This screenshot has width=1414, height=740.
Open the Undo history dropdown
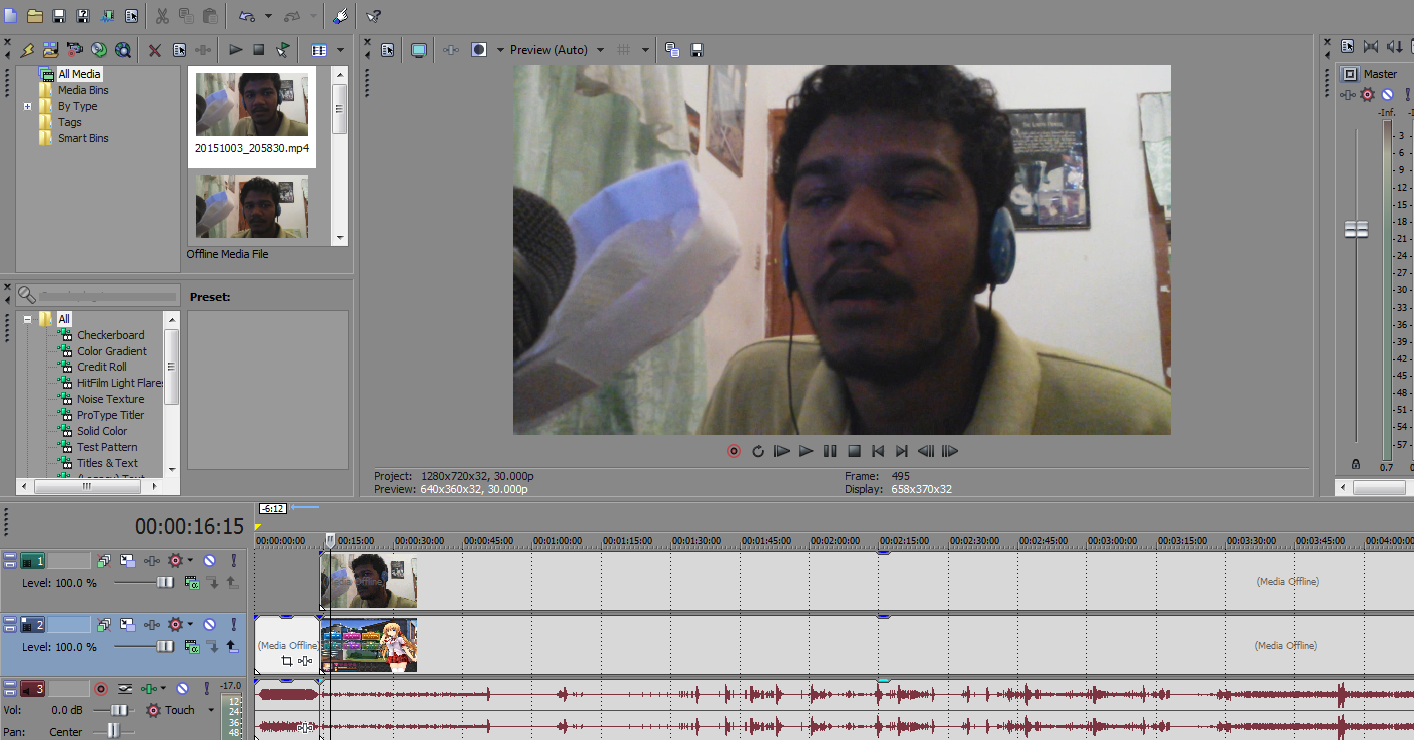coord(268,17)
